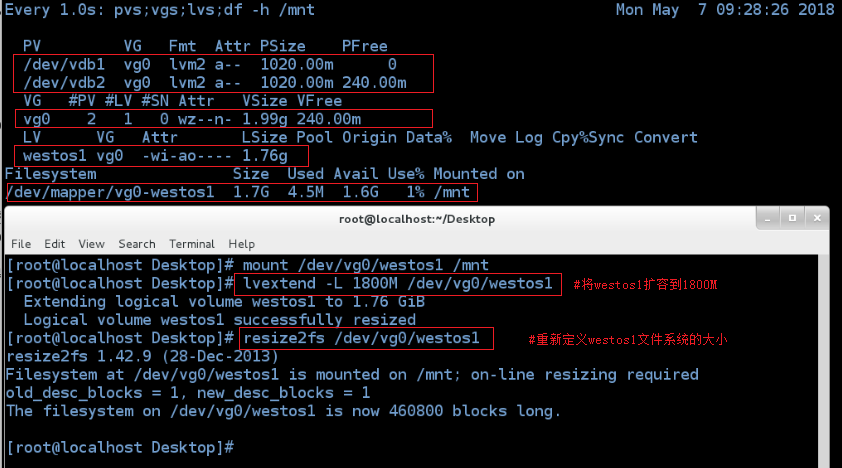Click the 'Every 1.0s: pvs;vgs;lvs;df -h /mnt' header
This screenshot has width=842, height=468.
(x=160, y=10)
